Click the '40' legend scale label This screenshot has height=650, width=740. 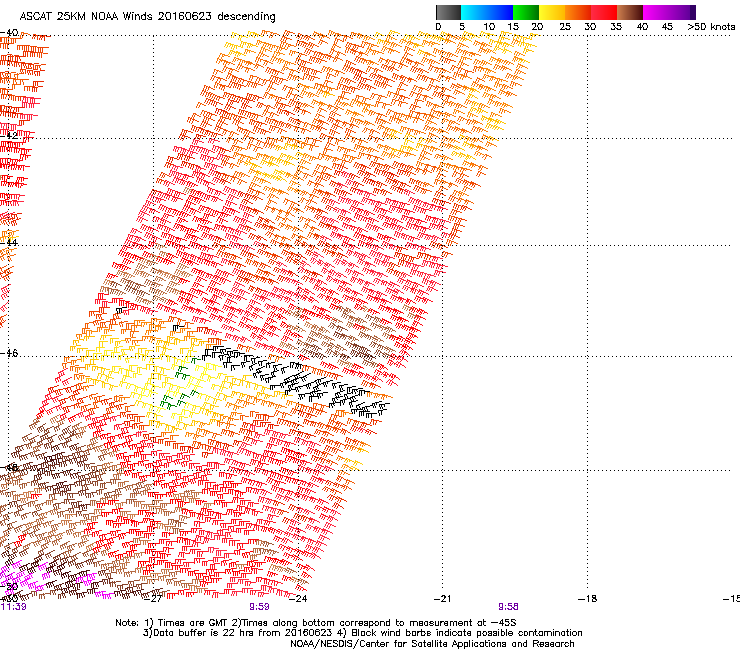[642, 27]
